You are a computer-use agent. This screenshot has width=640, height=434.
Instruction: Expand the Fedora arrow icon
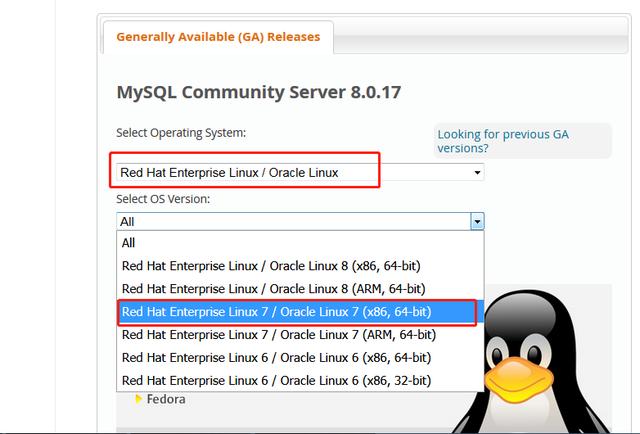click(x=138, y=399)
